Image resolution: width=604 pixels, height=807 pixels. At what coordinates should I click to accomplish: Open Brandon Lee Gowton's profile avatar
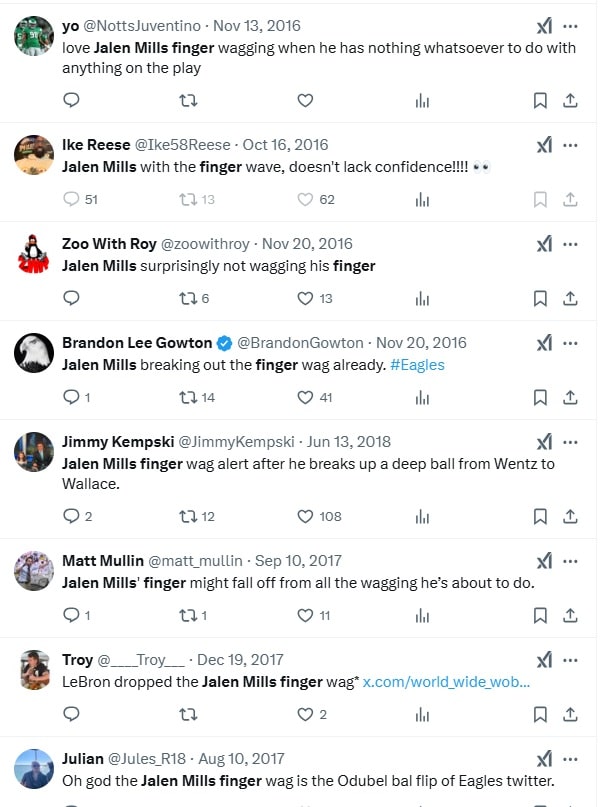tap(34, 352)
